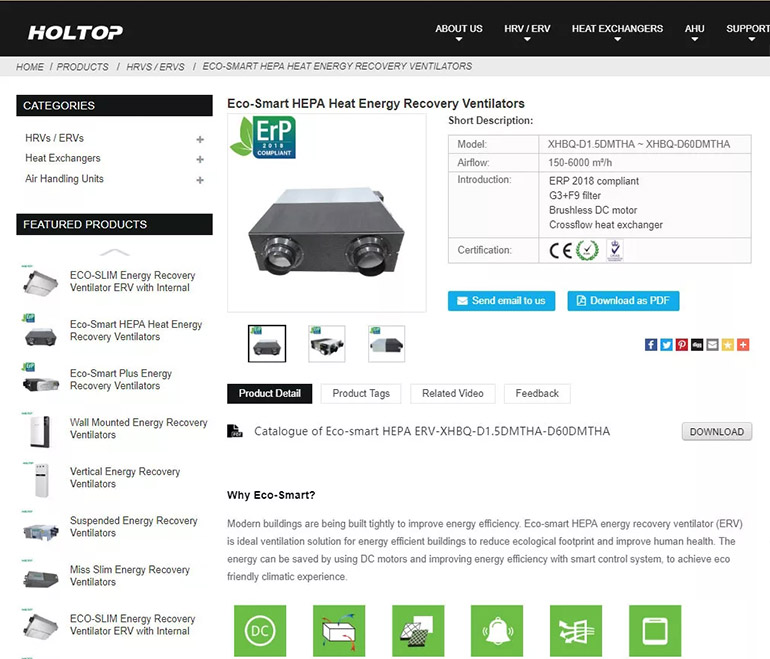Switch to the Feedback tab
The height and width of the screenshot is (659, 770).
(537, 393)
